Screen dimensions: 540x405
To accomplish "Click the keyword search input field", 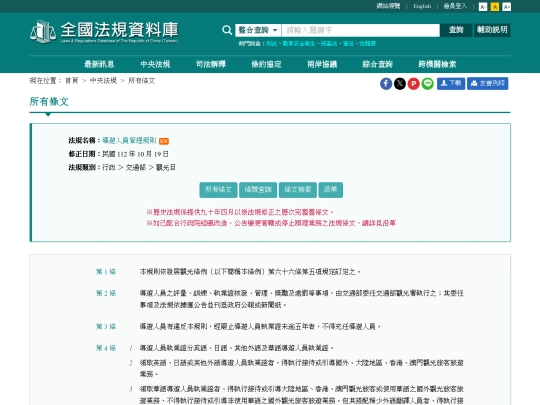I will click(361, 30).
